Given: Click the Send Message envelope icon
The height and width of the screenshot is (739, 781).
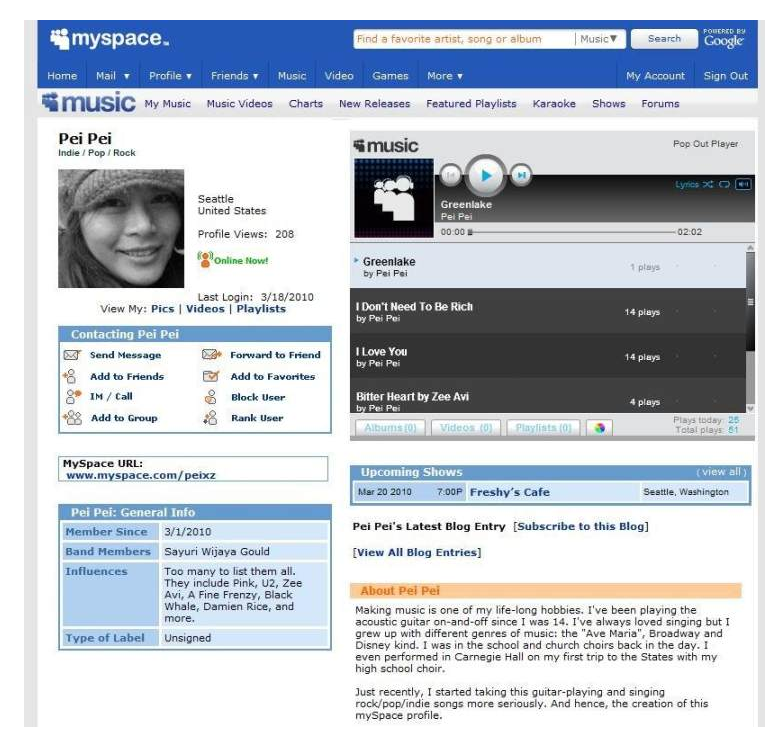Looking at the screenshot, I should pos(72,355).
